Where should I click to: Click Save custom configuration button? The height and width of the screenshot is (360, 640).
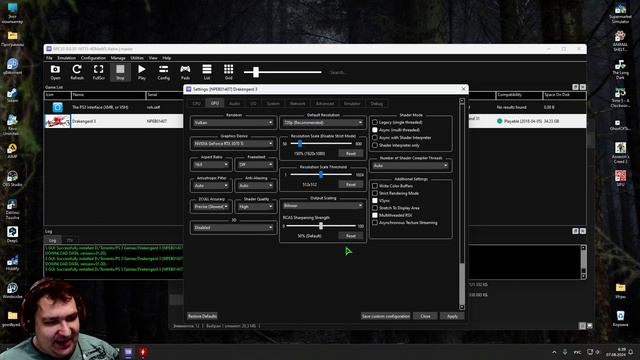tap(385, 316)
